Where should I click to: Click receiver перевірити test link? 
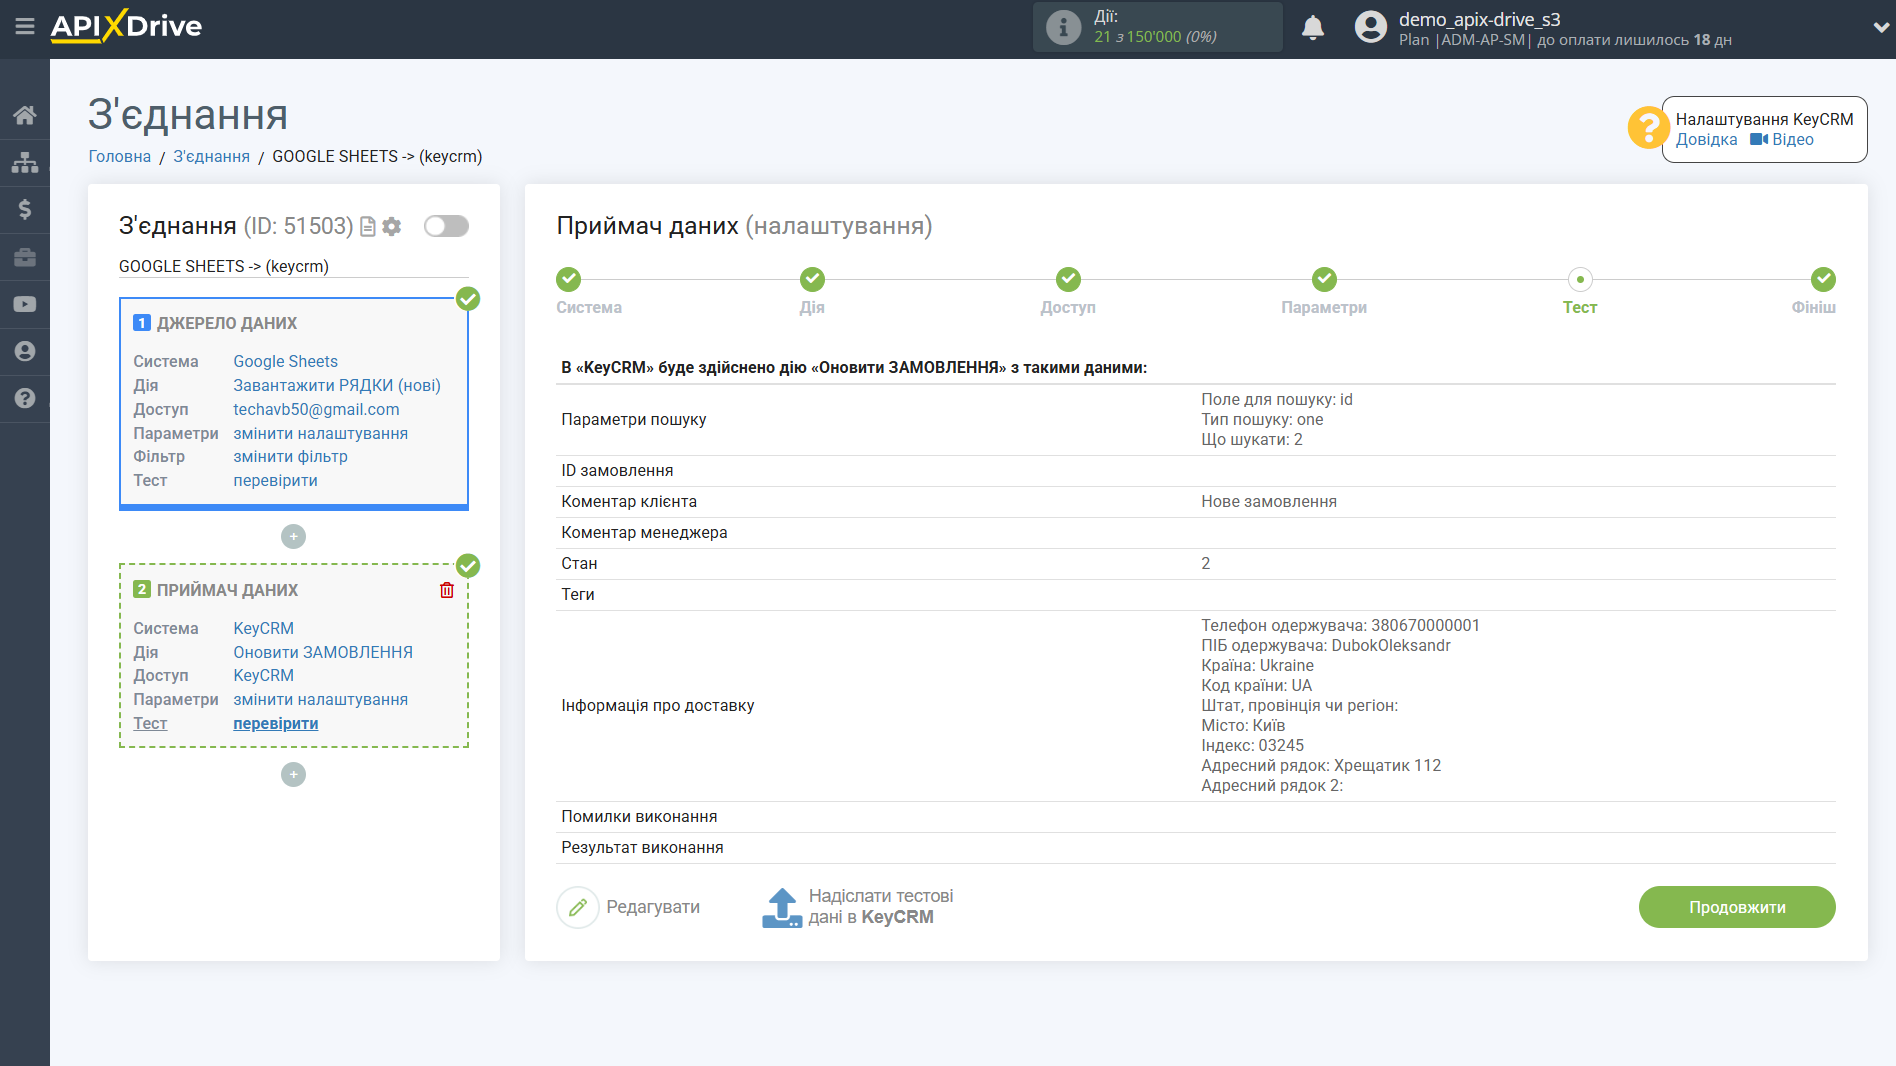coord(275,723)
